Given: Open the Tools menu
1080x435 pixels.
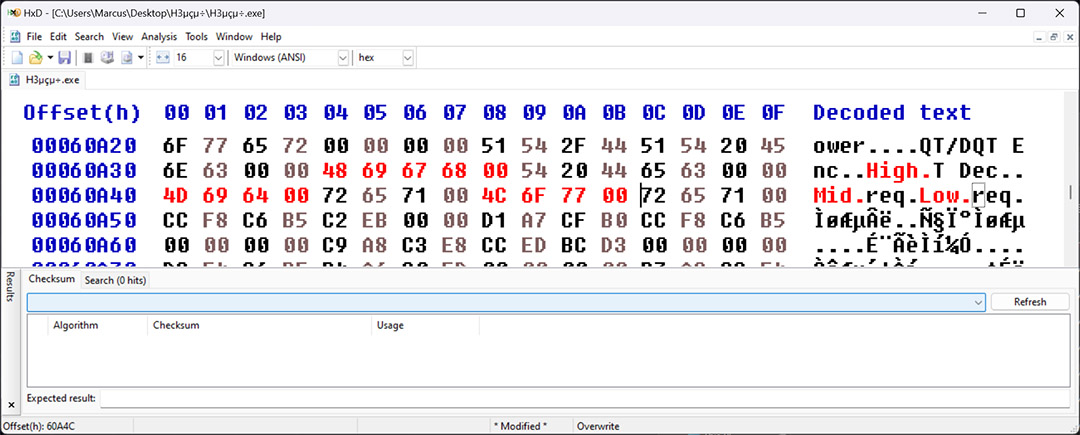Looking at the screenshot, I should click(x=196, y=37).
